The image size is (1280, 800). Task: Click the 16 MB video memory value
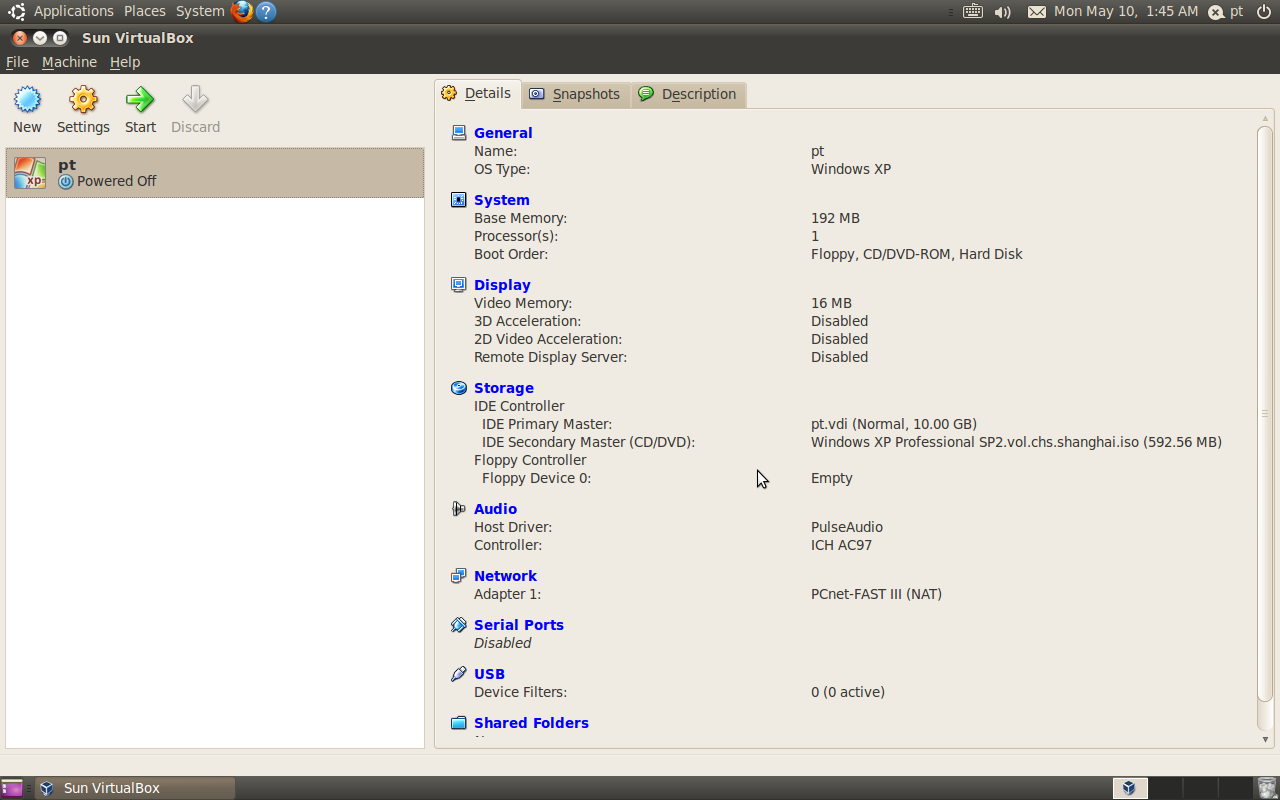pos(831,303)
